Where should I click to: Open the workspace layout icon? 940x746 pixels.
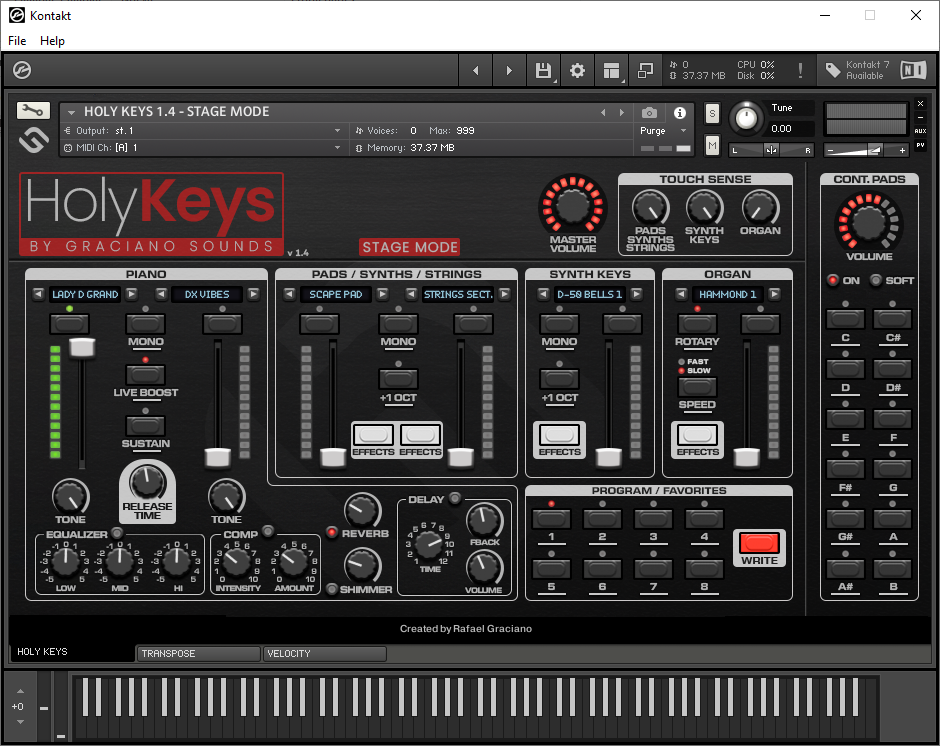pos(611,71)
